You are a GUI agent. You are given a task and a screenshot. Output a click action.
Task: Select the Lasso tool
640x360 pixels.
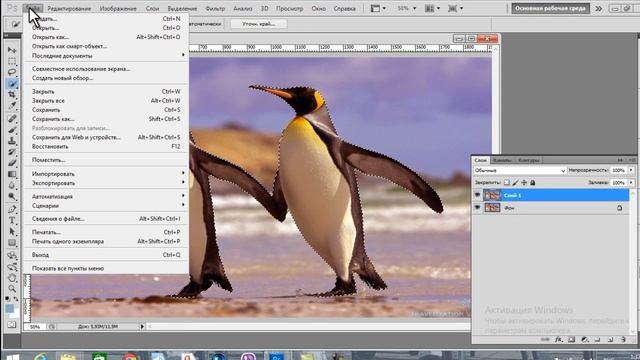[12, 72]
